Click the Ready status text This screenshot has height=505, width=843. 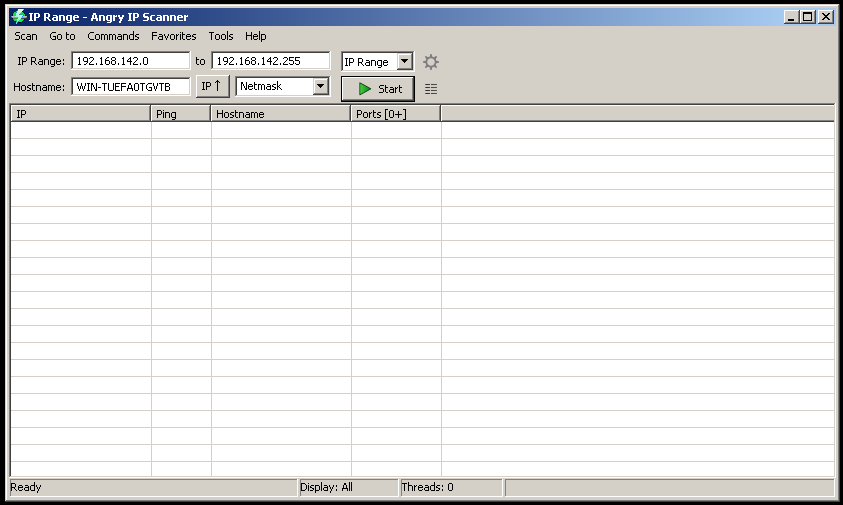26,487
